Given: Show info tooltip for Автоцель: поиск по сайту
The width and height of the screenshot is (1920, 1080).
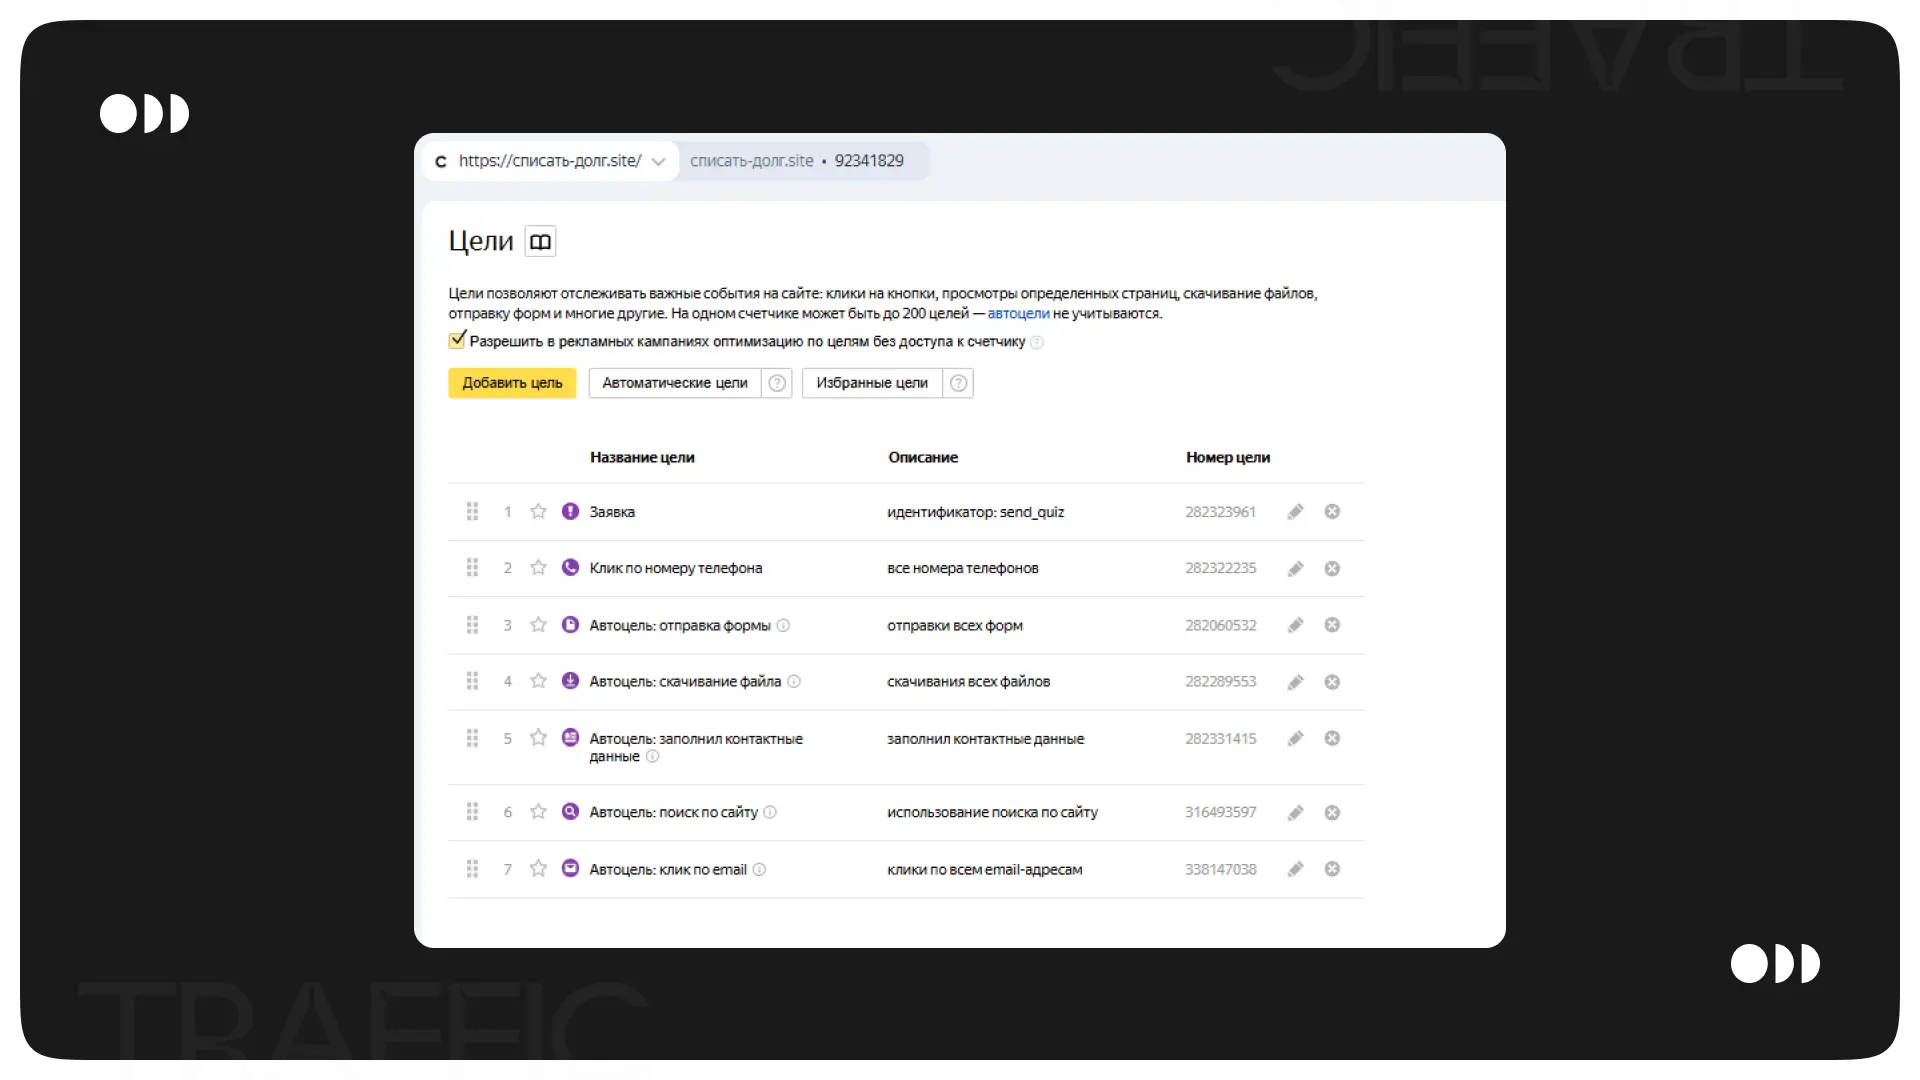Looking at the screenshot, I should pyautogui.click(x=770, y=813).
